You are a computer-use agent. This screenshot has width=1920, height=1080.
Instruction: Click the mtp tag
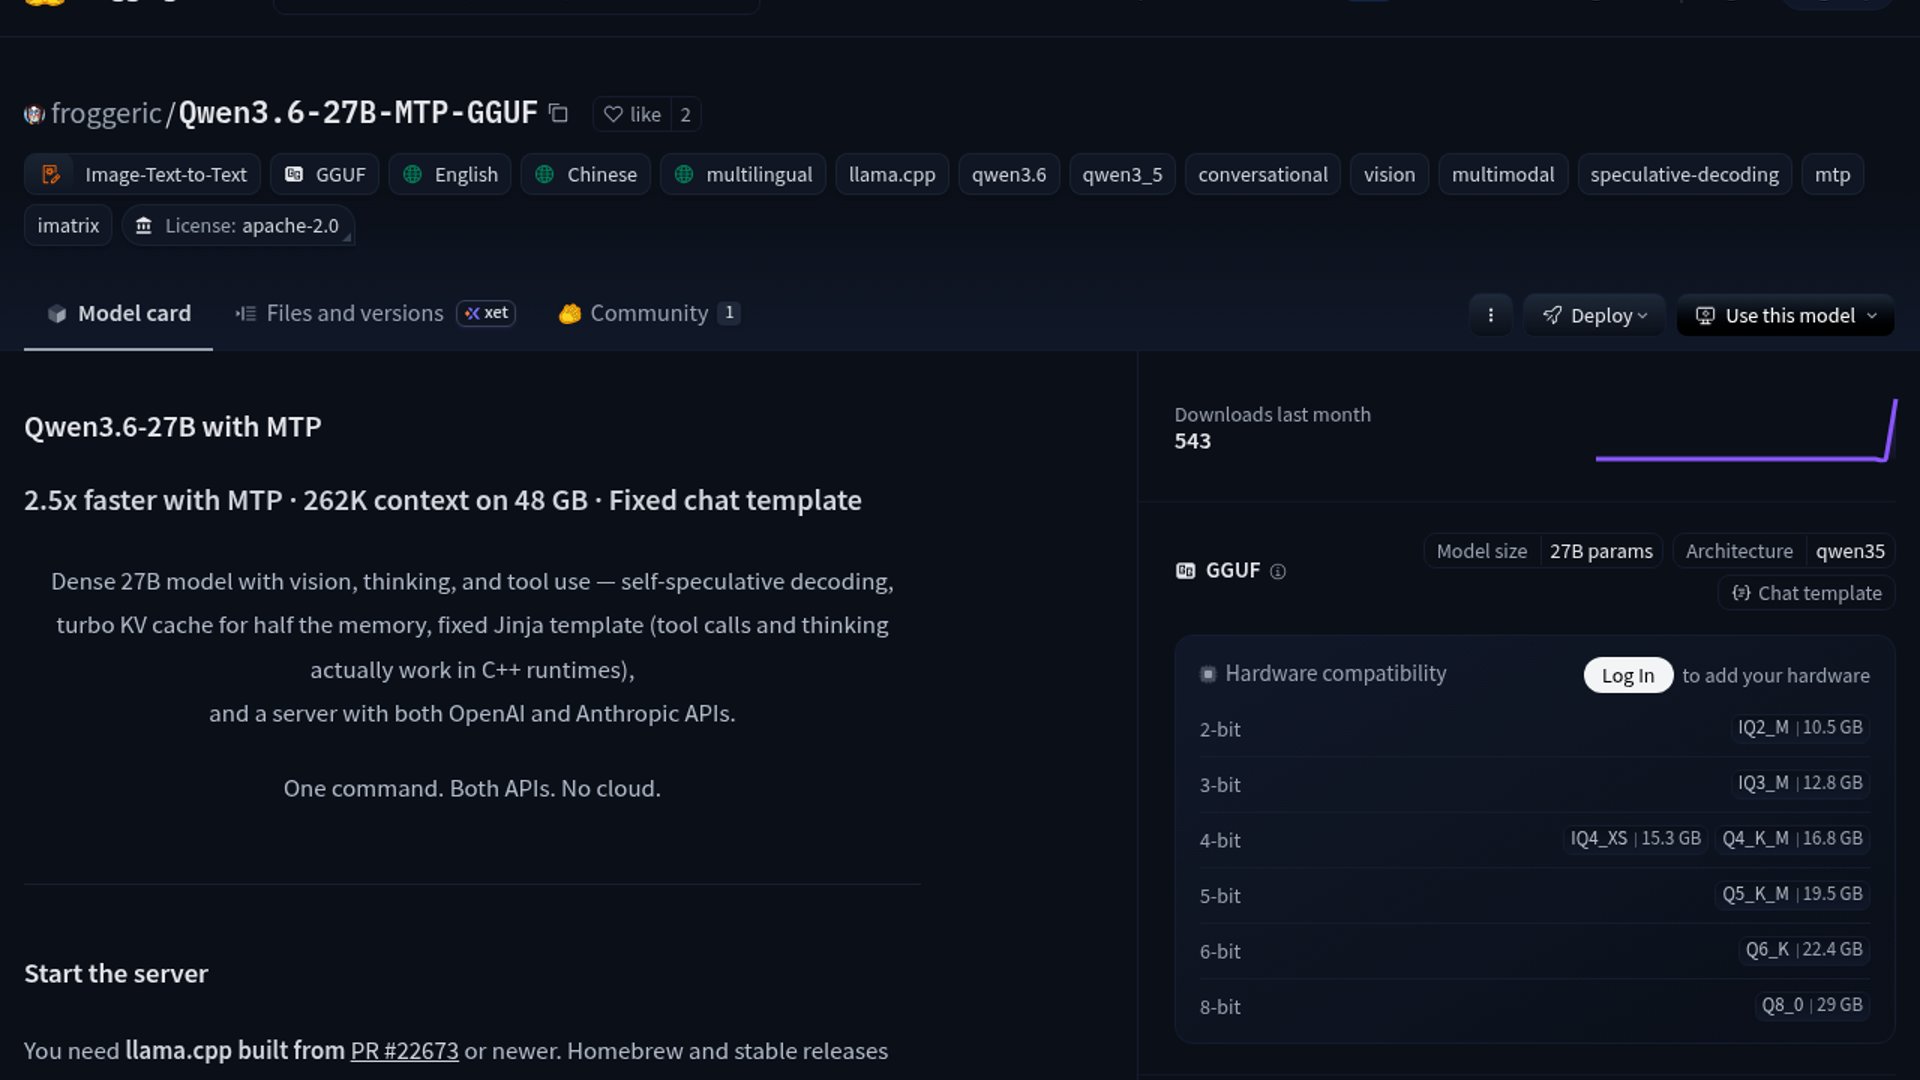point(1832,174)
